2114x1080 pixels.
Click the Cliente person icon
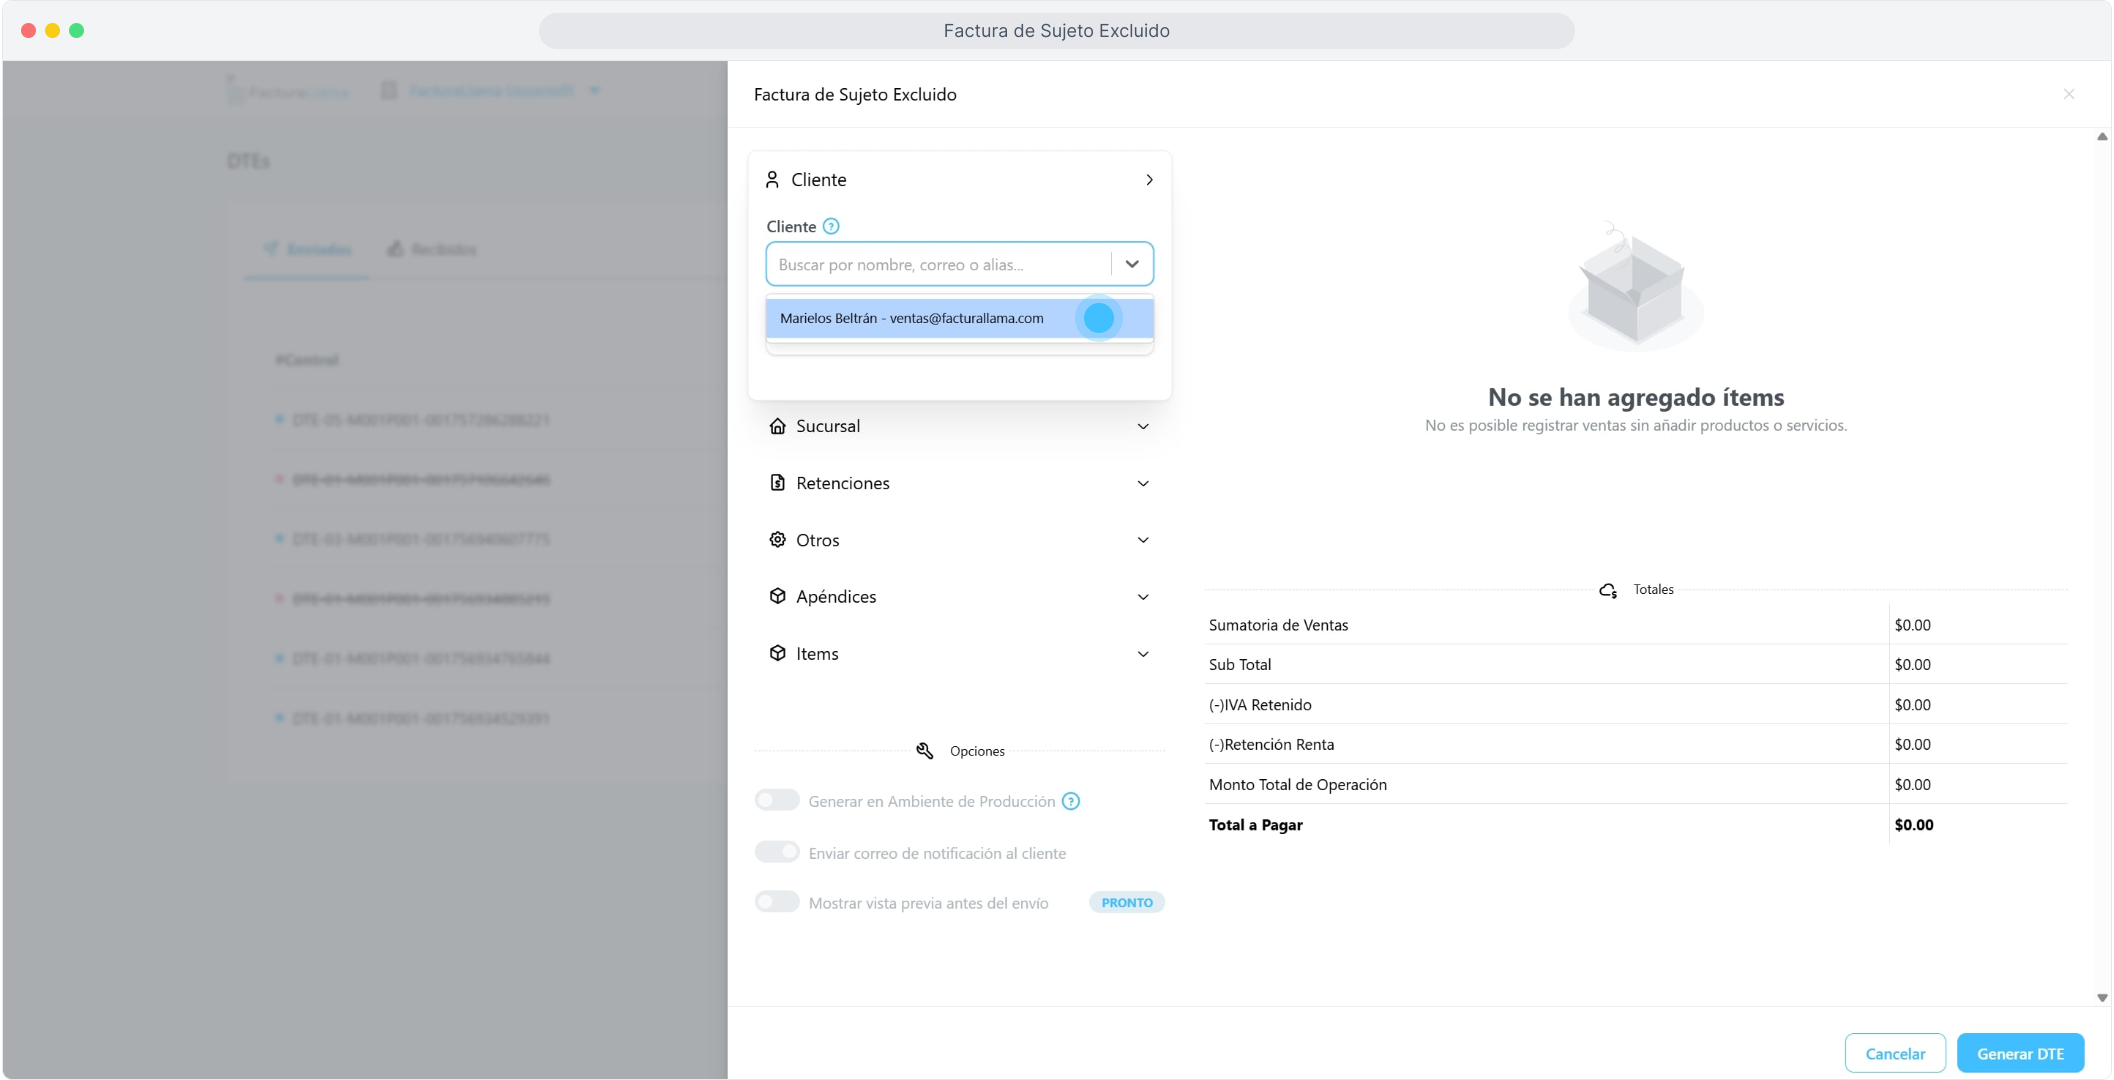(772, 180)
